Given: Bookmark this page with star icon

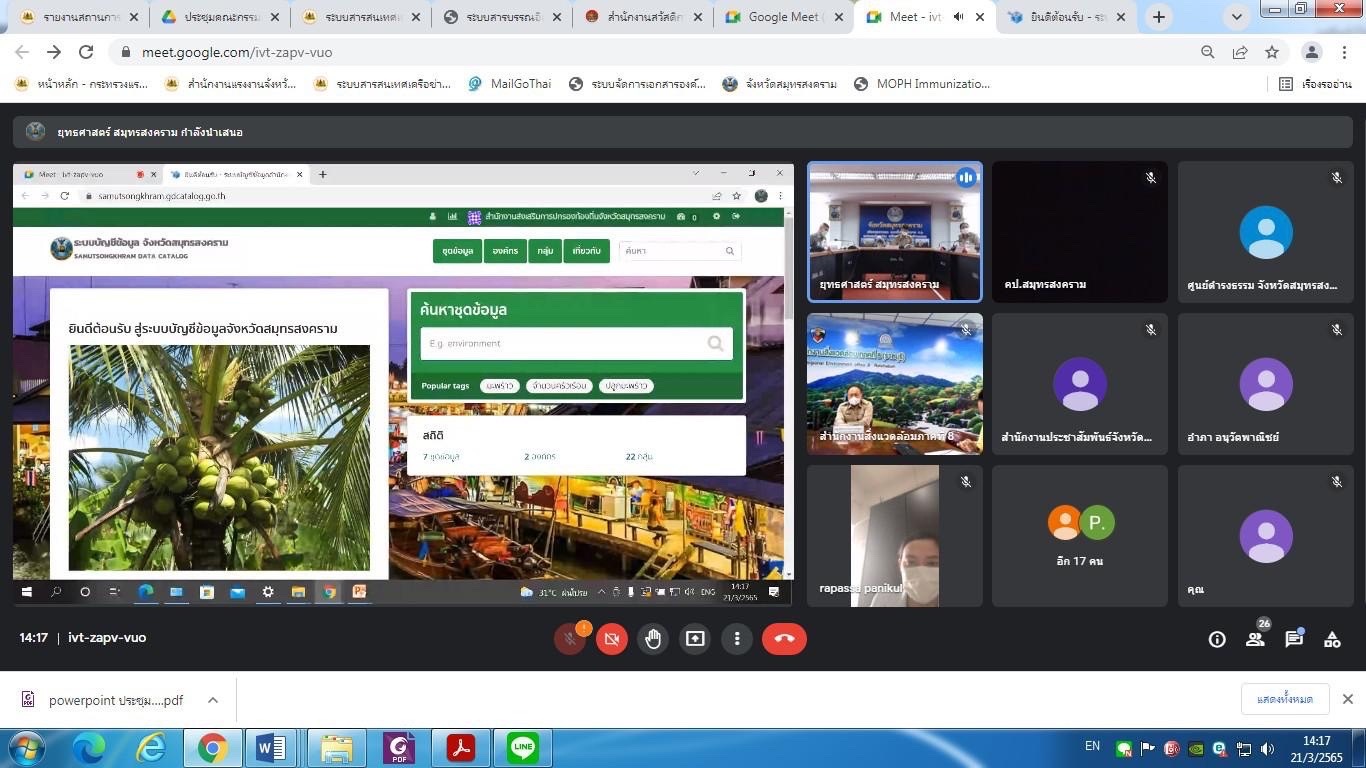Looking at the screenshot, I should (1272, 52).
